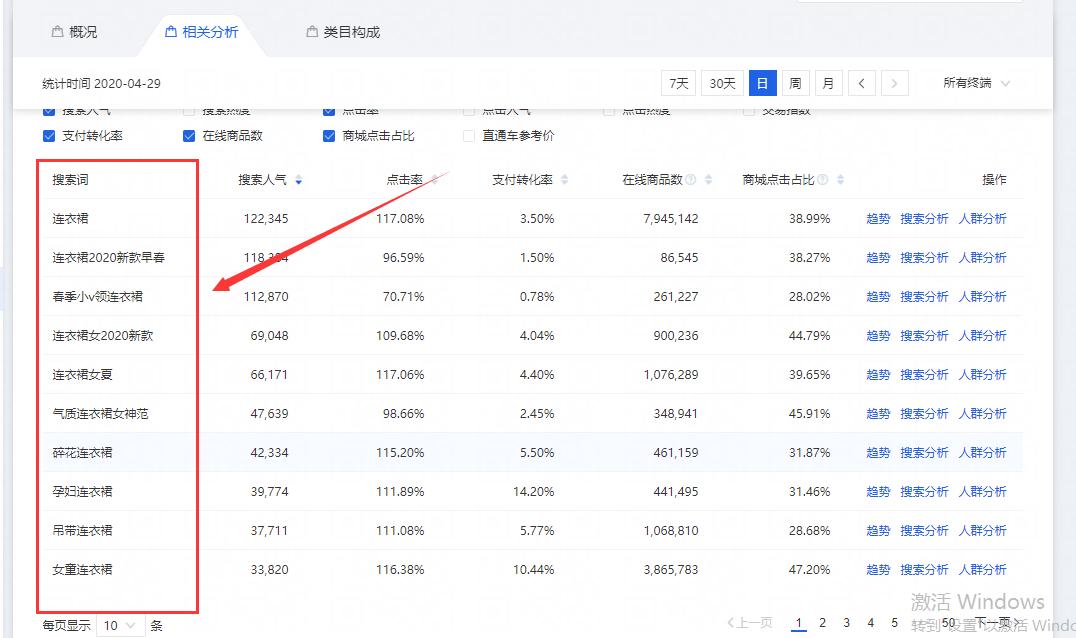
Task: Open the help tooltip beside 在线商品数
Action: [x=690, y=179]
